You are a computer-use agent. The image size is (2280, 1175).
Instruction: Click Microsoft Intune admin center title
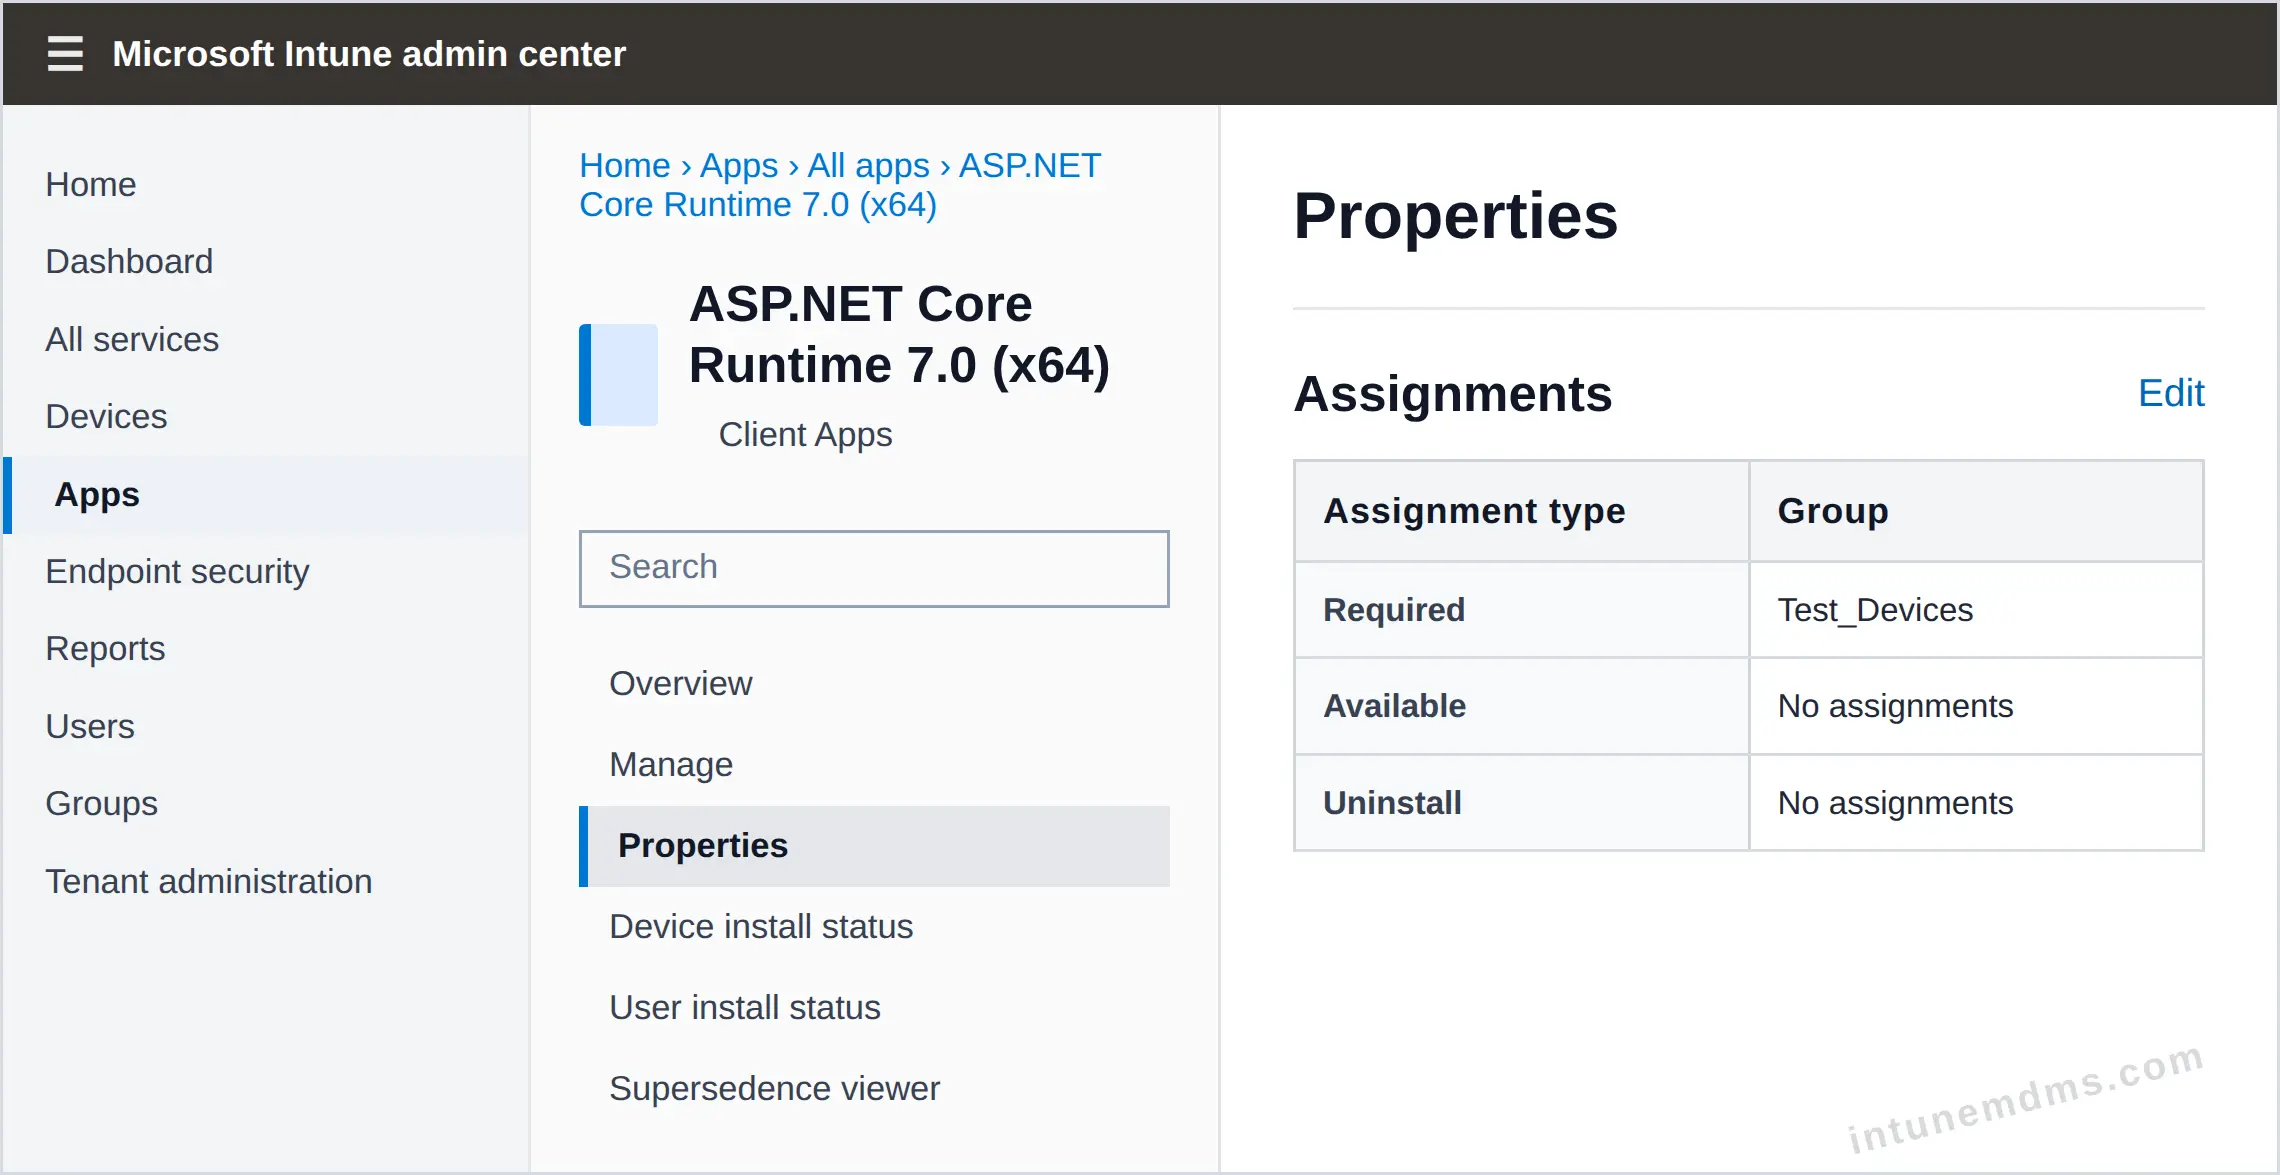click(x=369, y=54)
